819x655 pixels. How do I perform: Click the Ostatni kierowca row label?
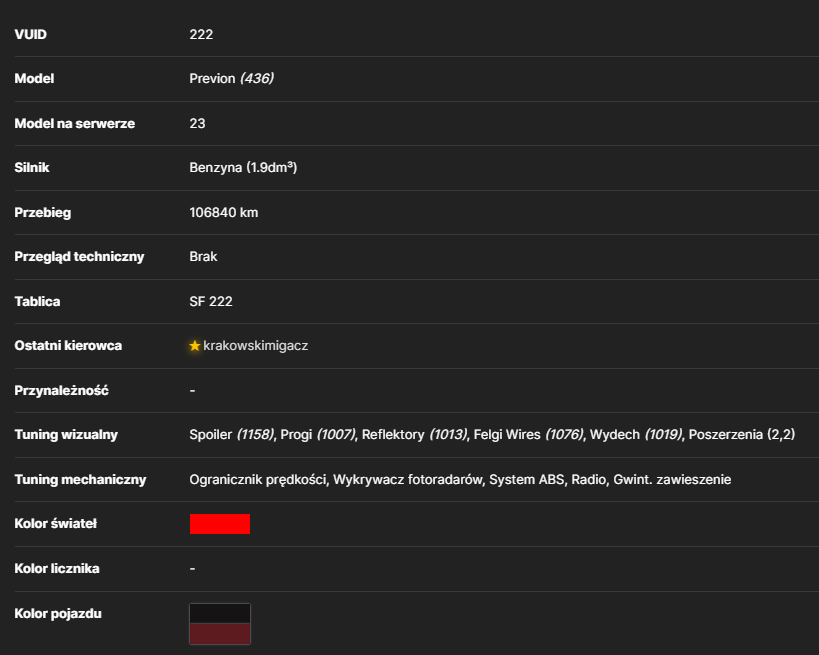68,346
